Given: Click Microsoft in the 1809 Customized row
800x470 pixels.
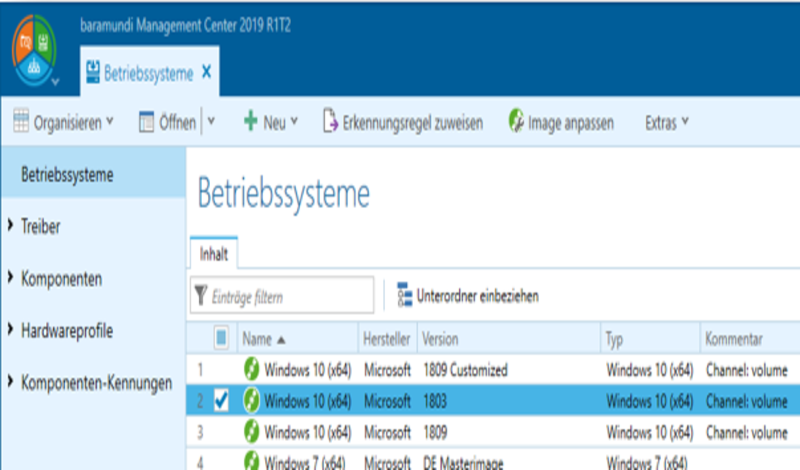Looking at the screenshot, I should [387, 370].
